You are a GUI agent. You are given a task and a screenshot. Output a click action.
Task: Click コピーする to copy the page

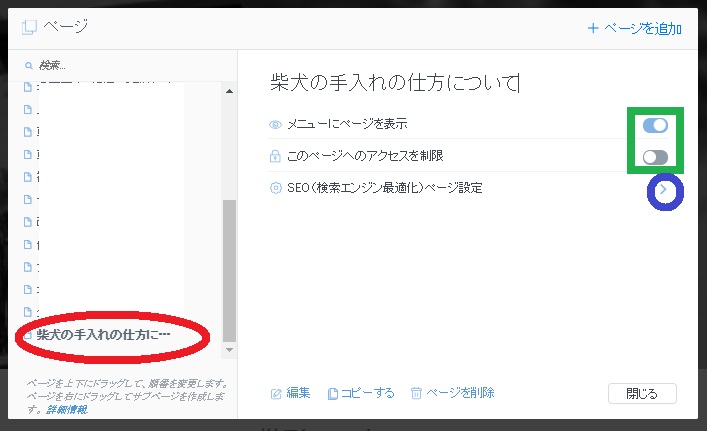[361, 393]
